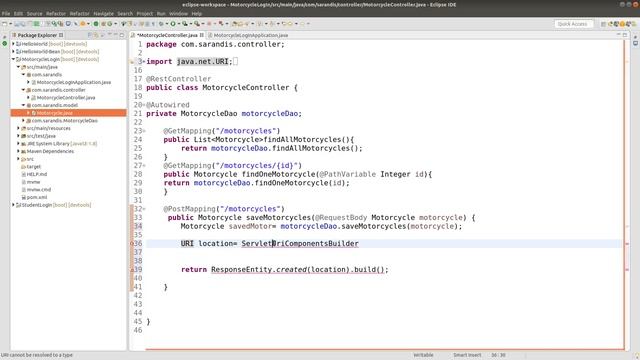This screenshot has width=640, height=360.
Task: Expand the com.sarandis.MotorcycleDao package
Action: [23, 121]
